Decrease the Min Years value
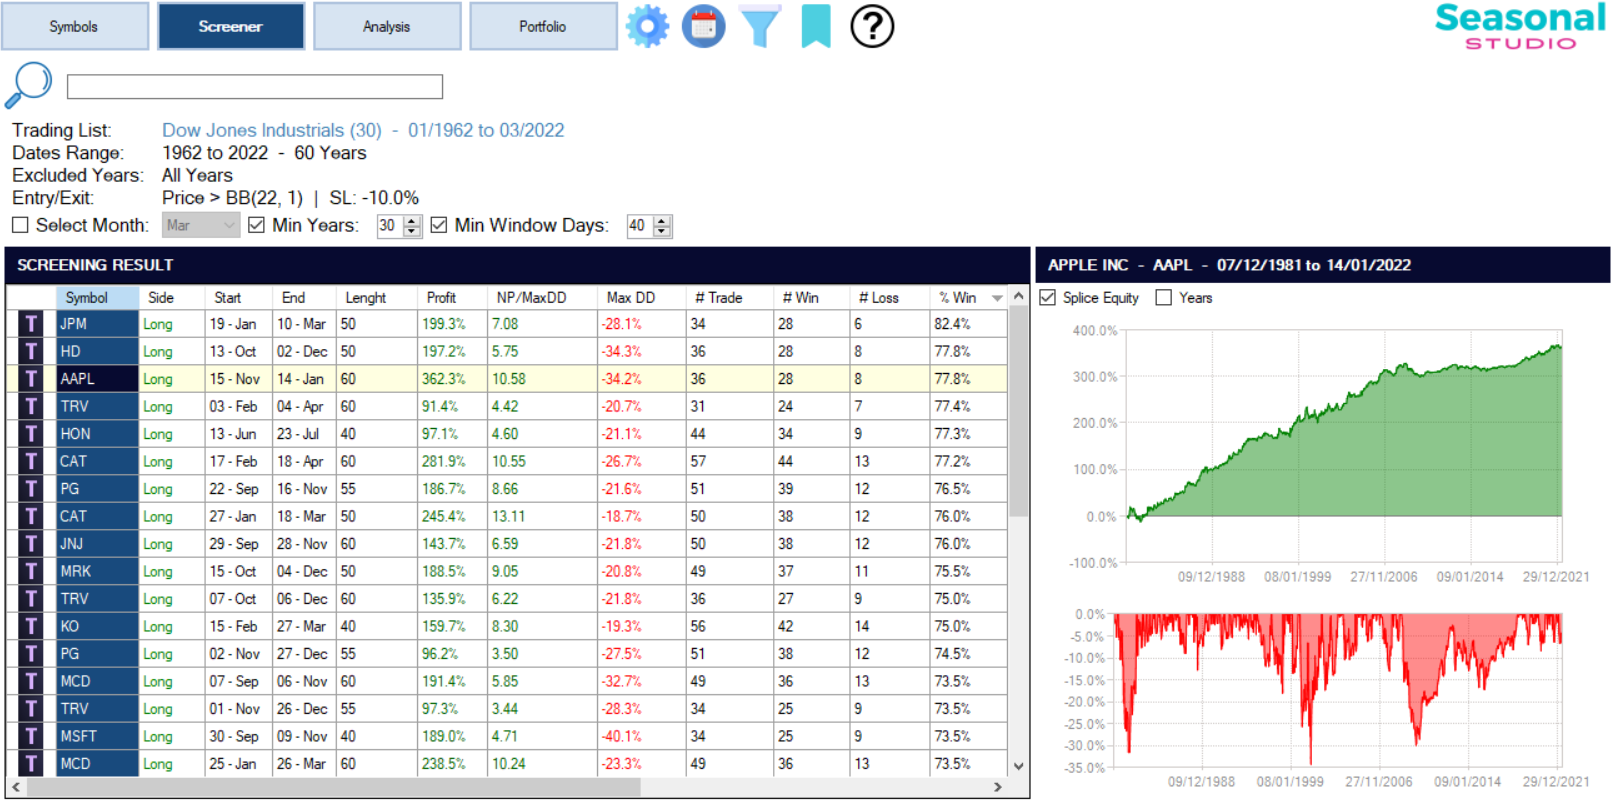 pos(412,232)
